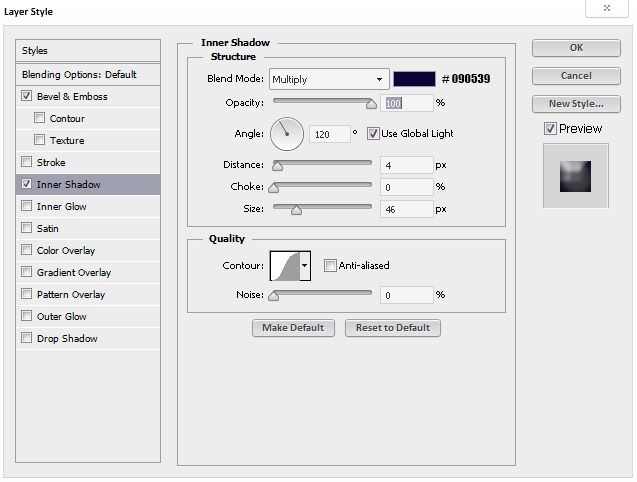This screenshot has height=482, width=637.
Task: Focus the Size value field
Action: tap(407, 209)
